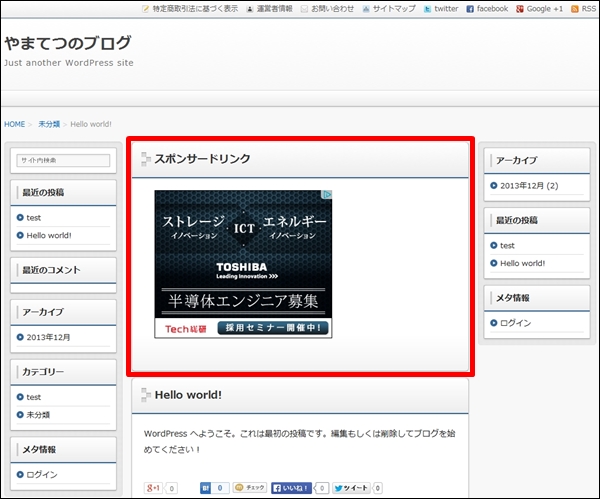Open test category in カテゴリー
The width and height of the screenshot is (600, 499).
34,397
